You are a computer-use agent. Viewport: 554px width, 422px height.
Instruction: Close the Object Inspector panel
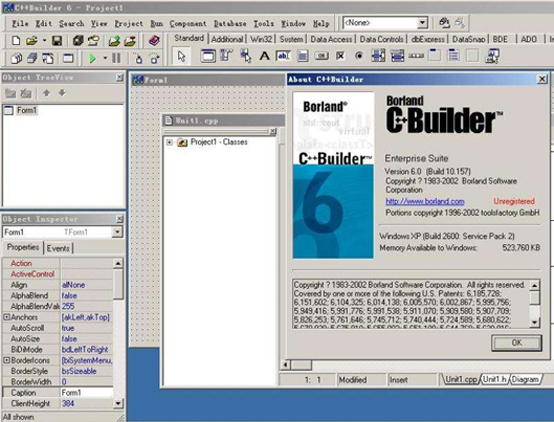119,219
